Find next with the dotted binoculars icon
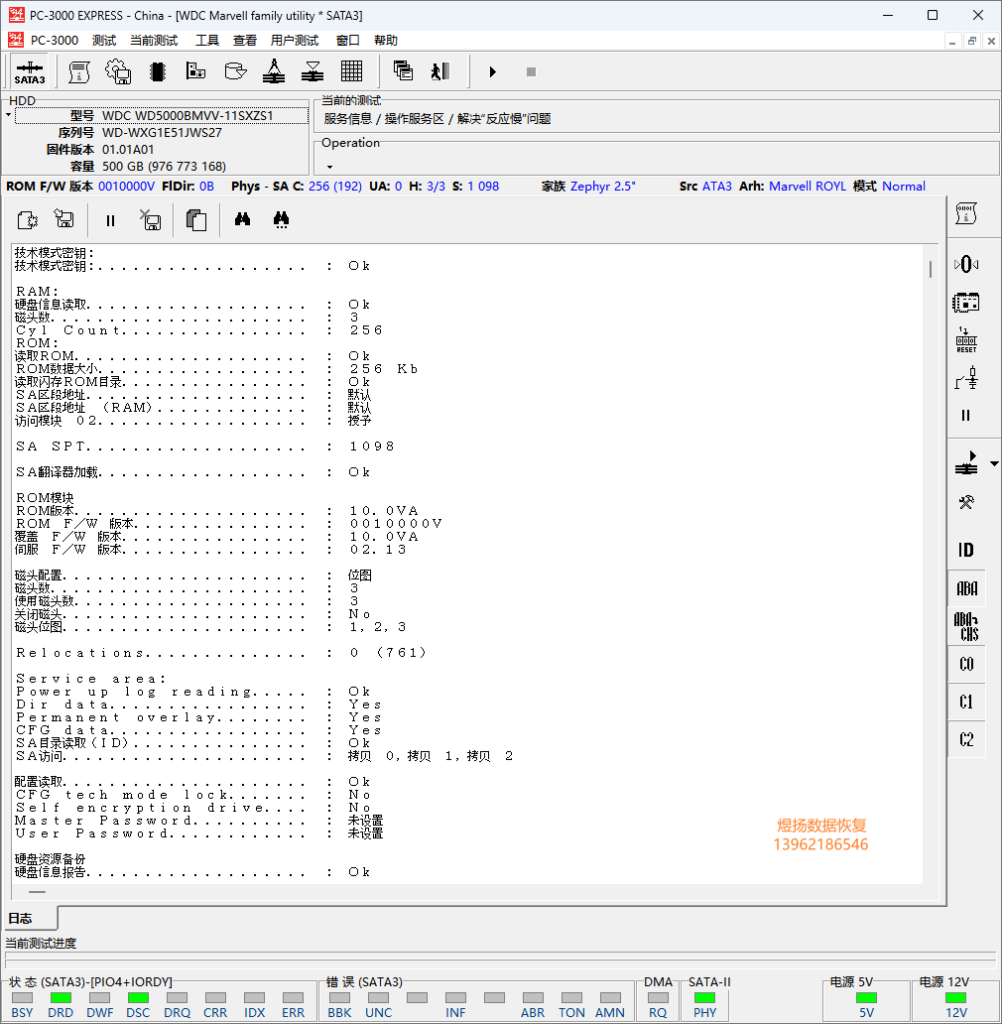Image resolution: width=1002 pixels, height=1024 pixels. [x=281, y=220]
